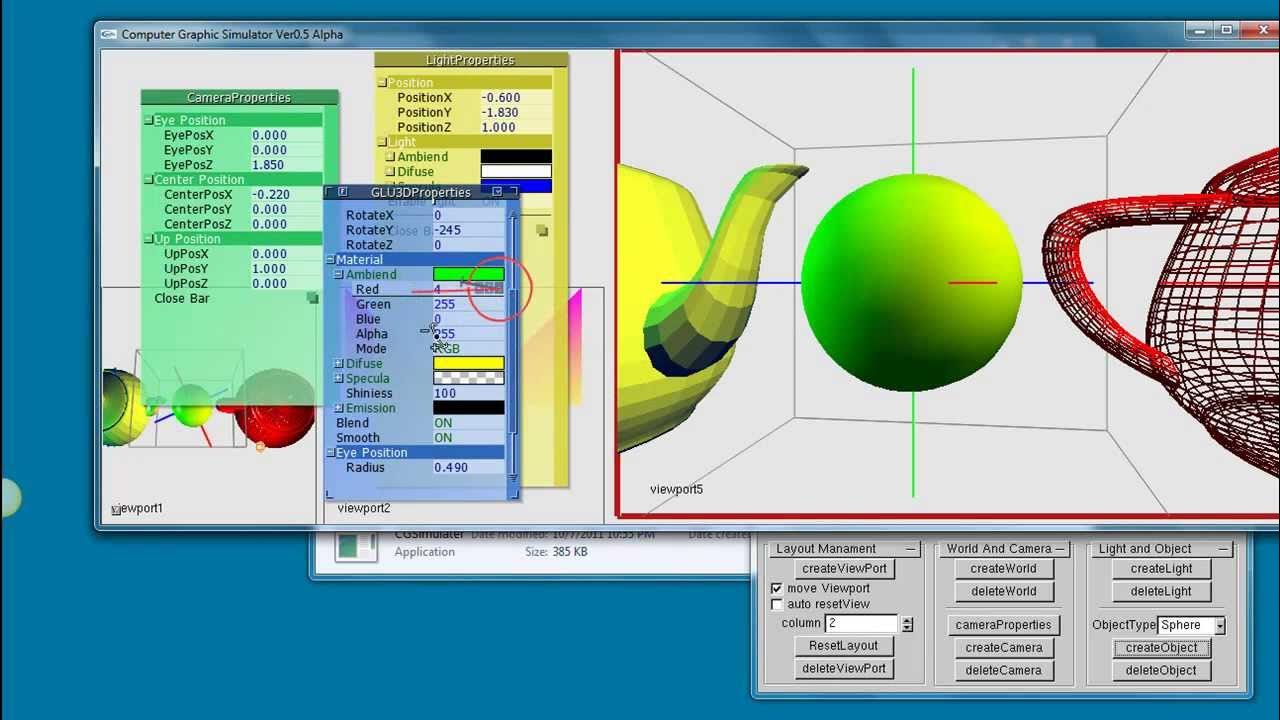Screen dimensions: 1280x720
Task: Expand the Difuse material entry
Action: click(339, 364)
